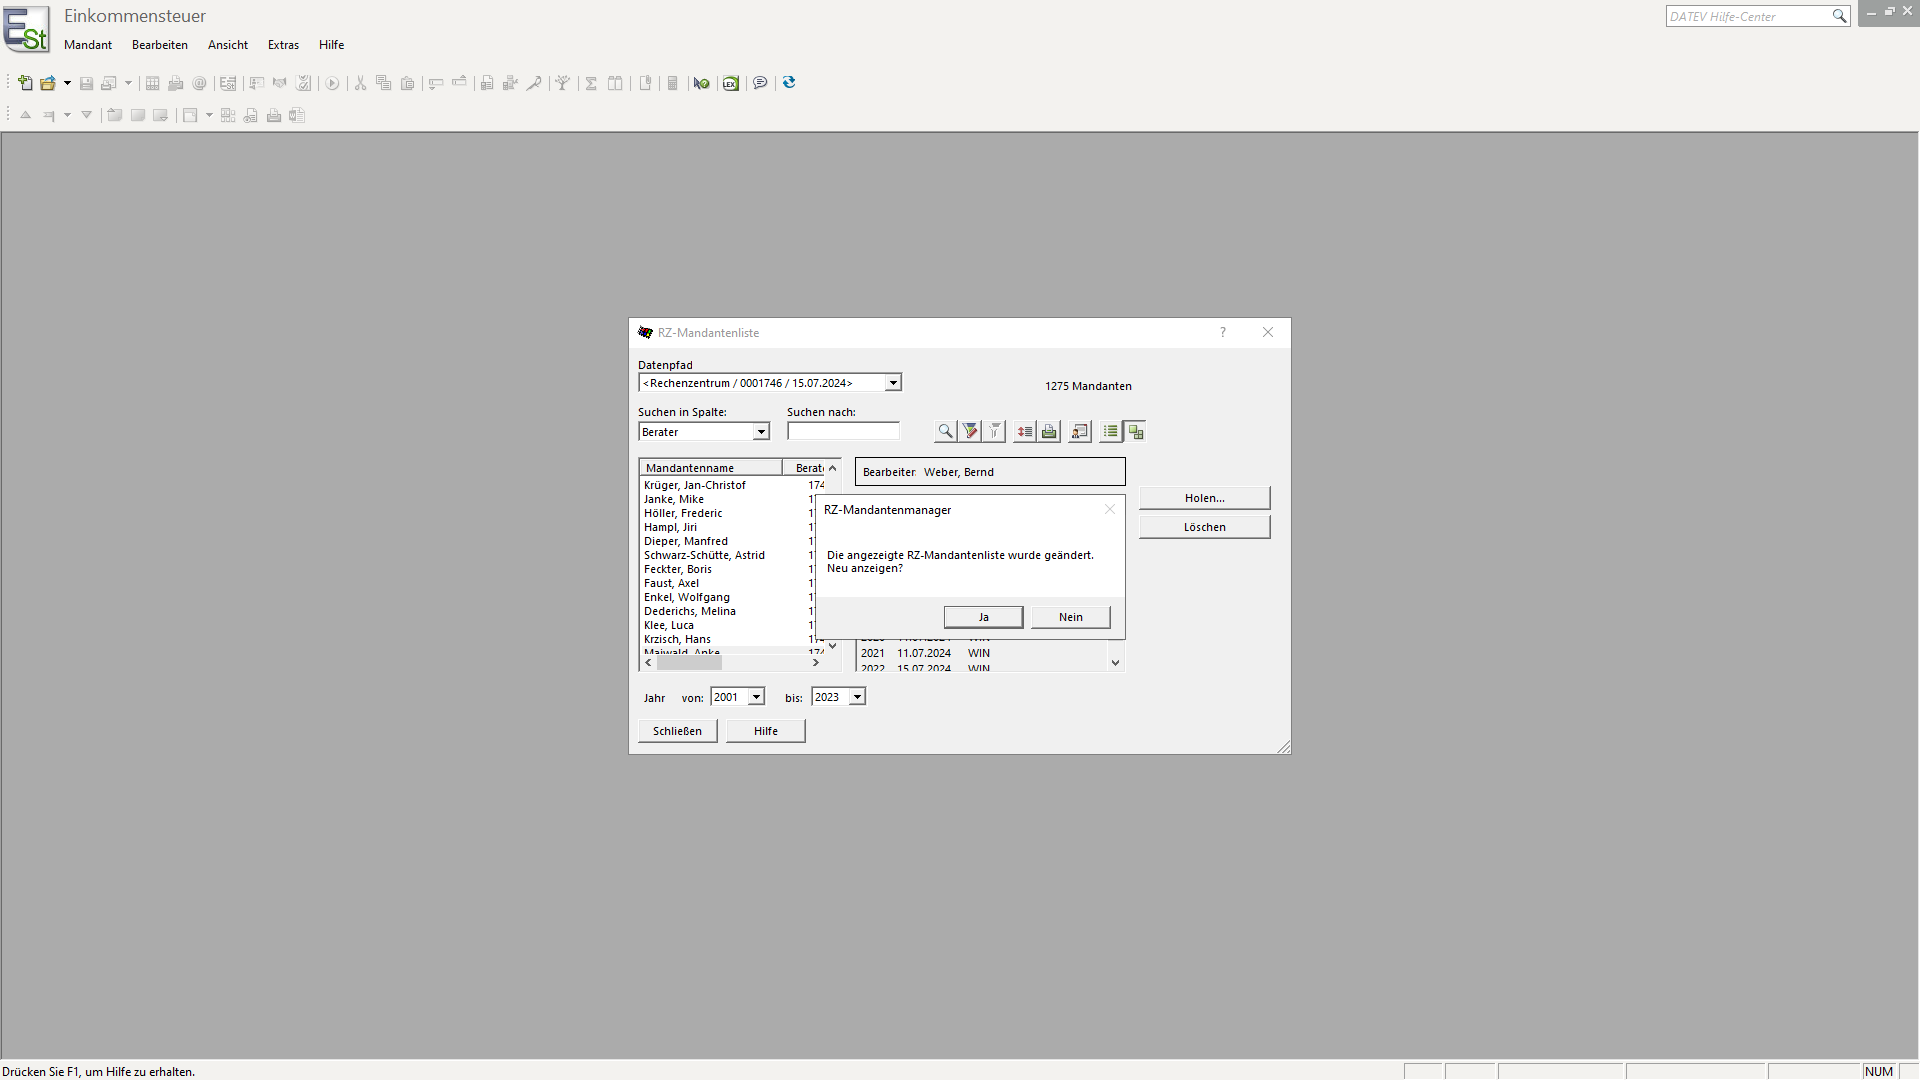Open the Datenpfad dropdown

893,383
